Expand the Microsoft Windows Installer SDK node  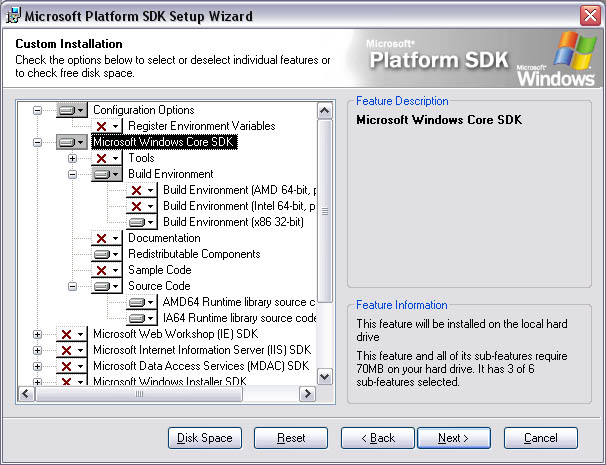coord(37,382)
